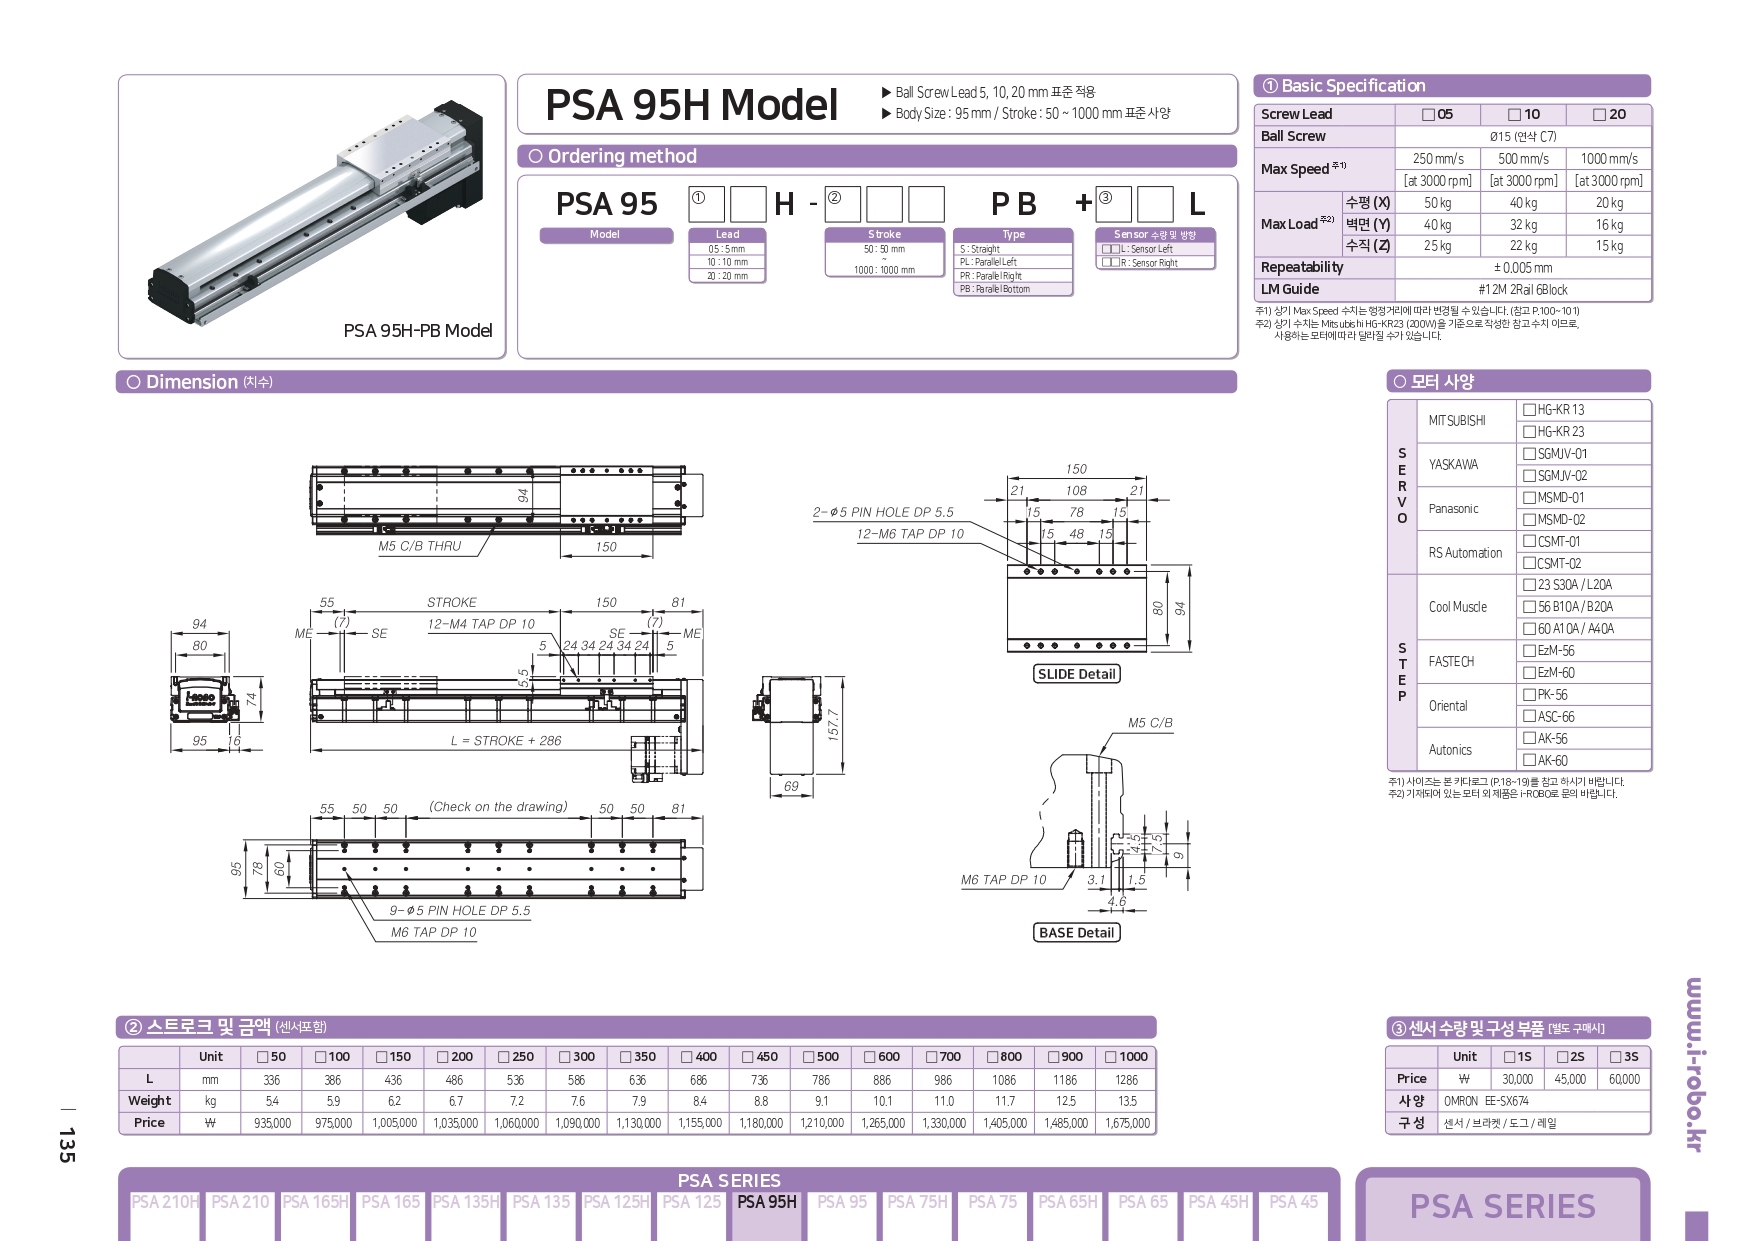Tick the 23 S30A / L20A Cool Muscle checkbox

point(1529,584)
